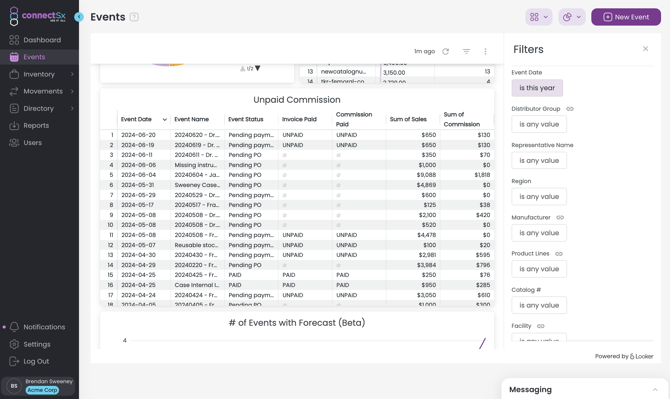Create a New Event
The width and height of the screenshot is (670, 399).
[x=626, y=17]
